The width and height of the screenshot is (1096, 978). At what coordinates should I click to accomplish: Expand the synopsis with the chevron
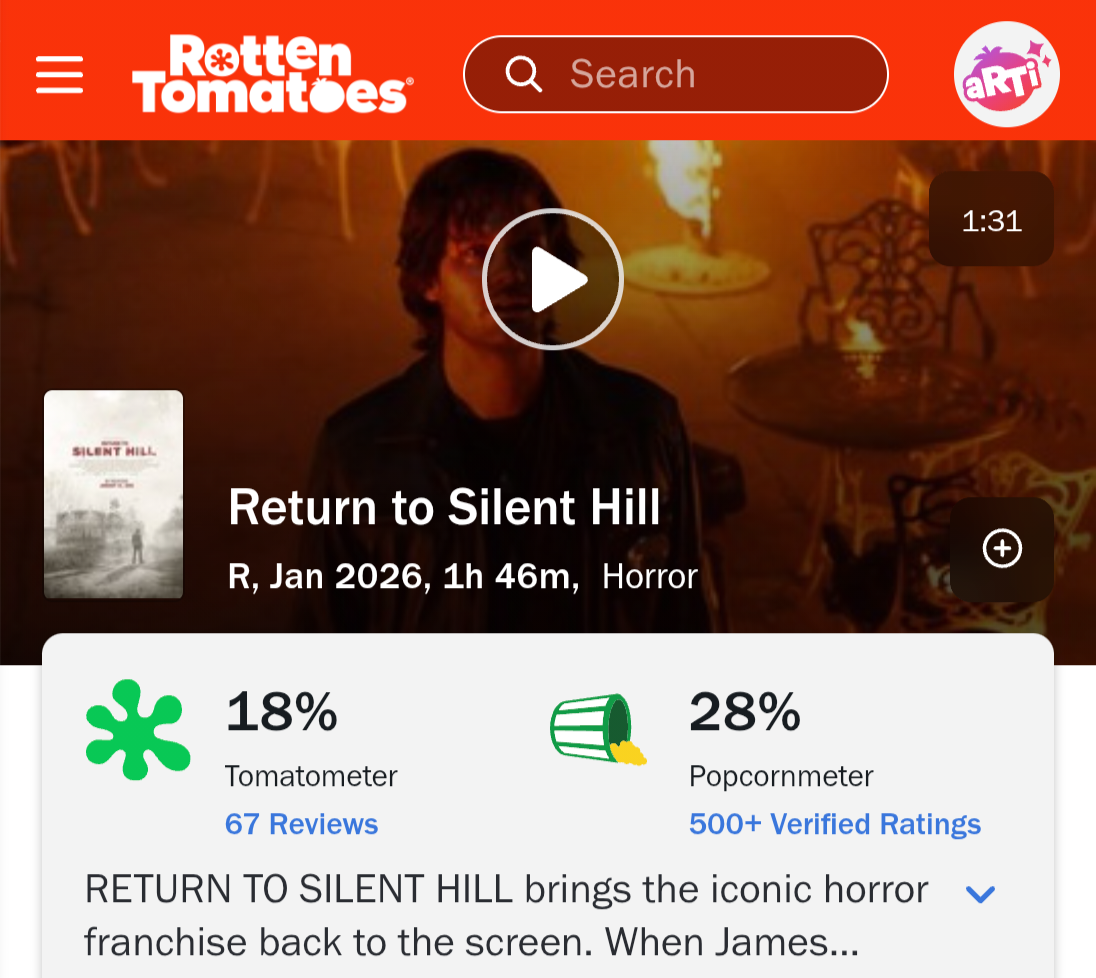pos(980,893)
